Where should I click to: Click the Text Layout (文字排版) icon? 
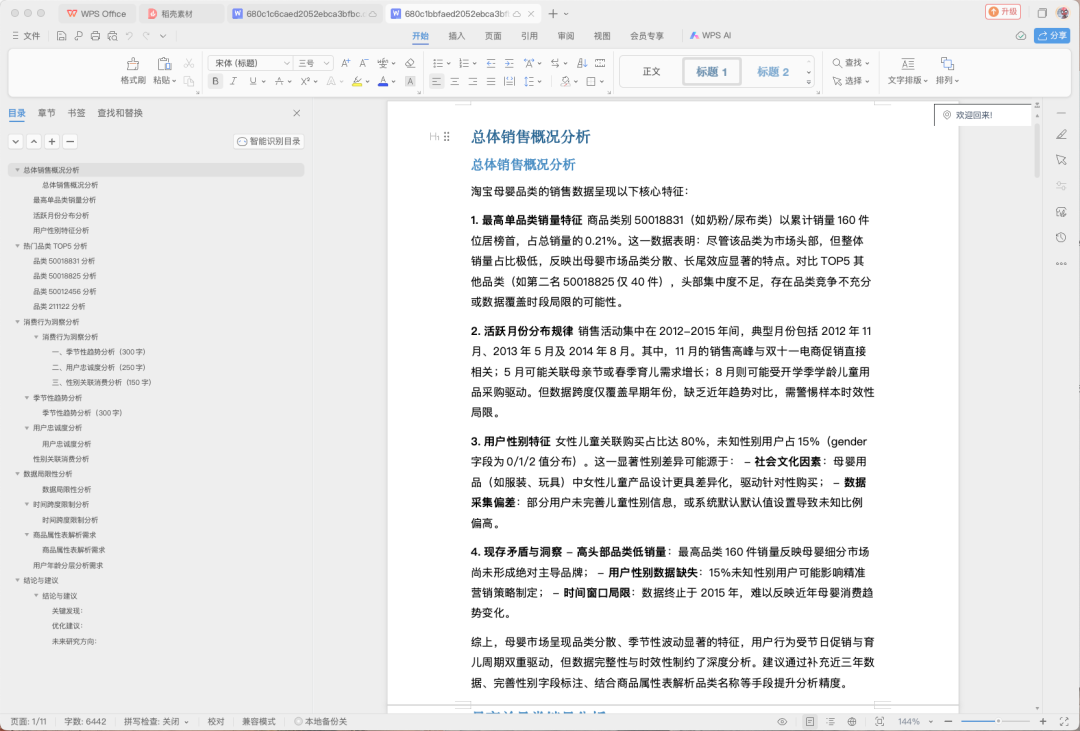tap(908, 71)
